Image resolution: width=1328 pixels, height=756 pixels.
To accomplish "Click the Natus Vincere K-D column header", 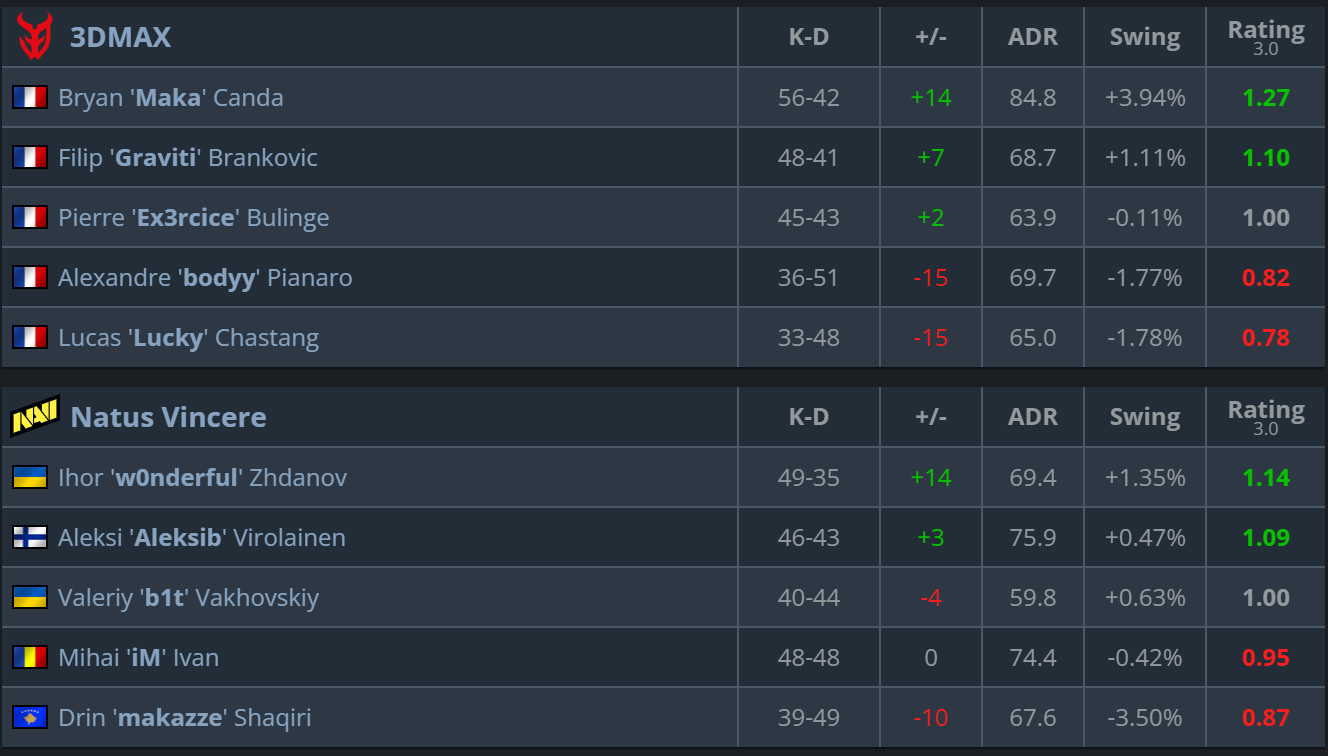I will pos(809,417).
